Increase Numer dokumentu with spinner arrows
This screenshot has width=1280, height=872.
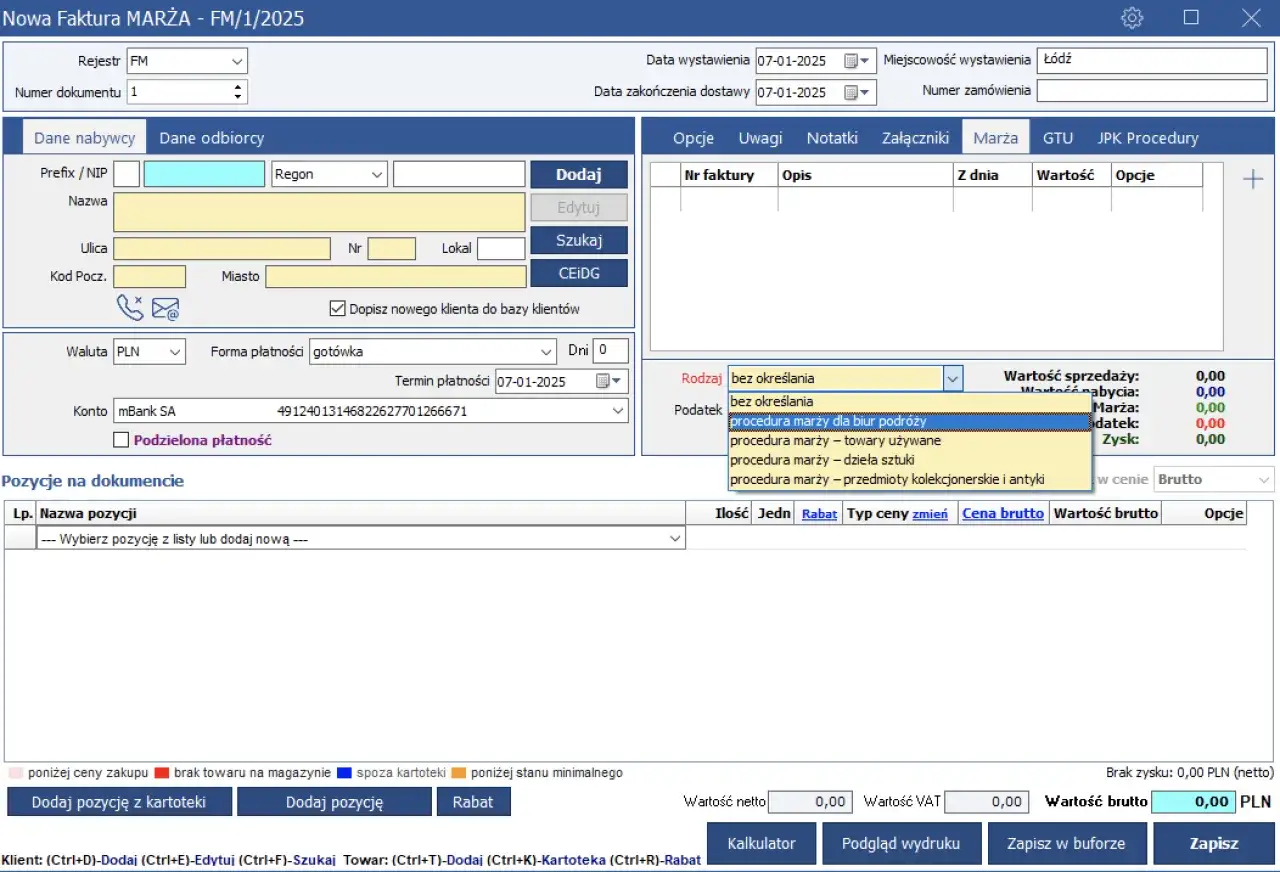point(238,87)
